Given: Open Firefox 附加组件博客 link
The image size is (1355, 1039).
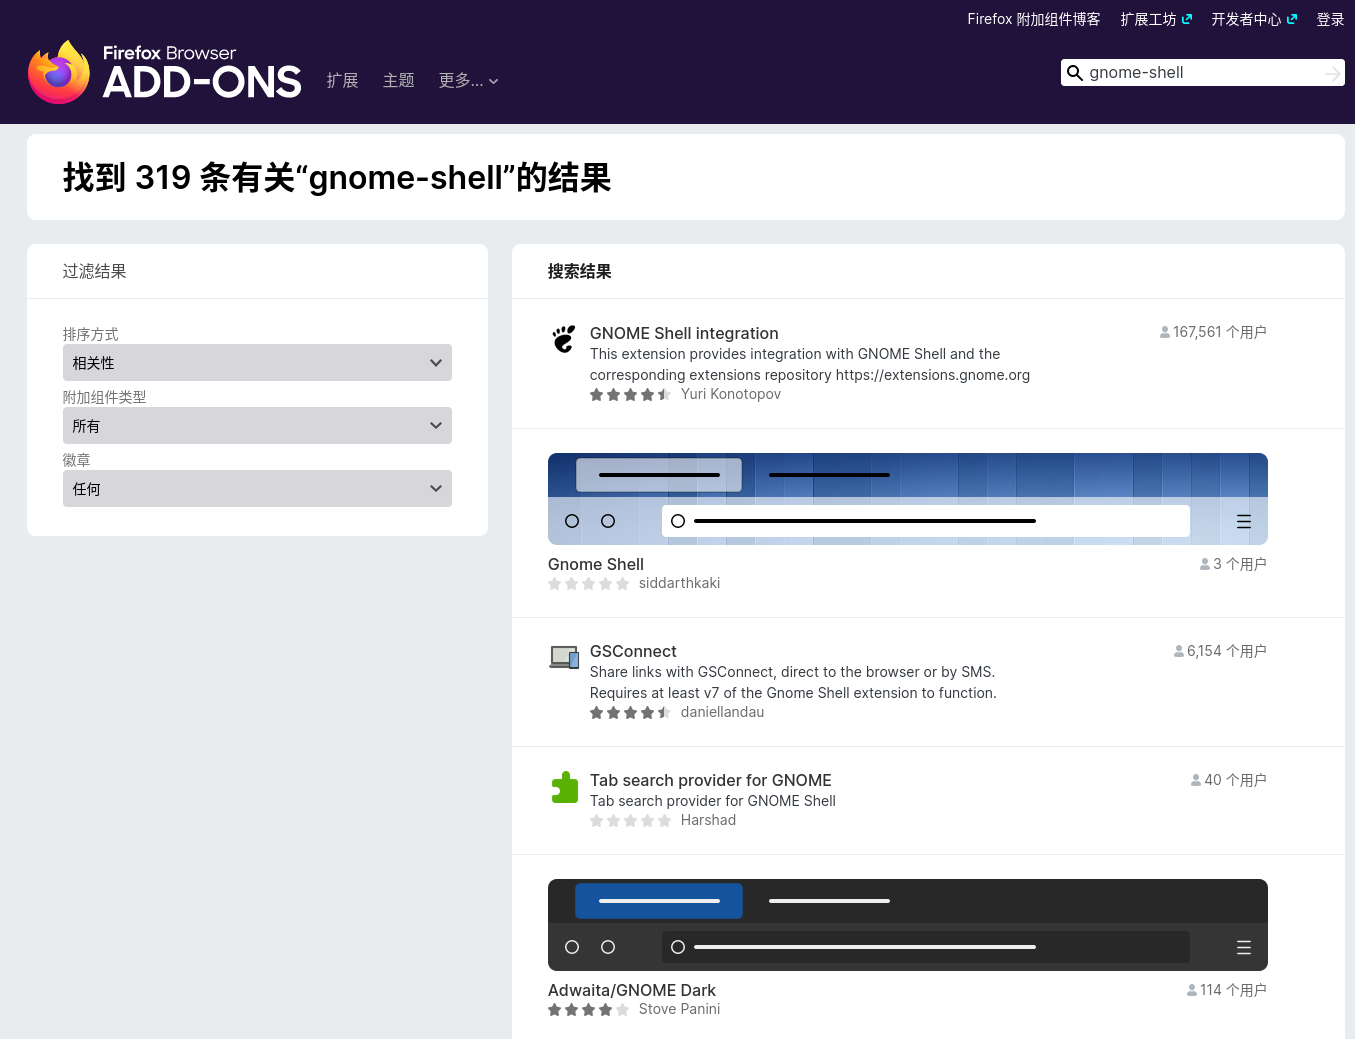Looking at the screenshot, I should click(x=1033, y=19).
